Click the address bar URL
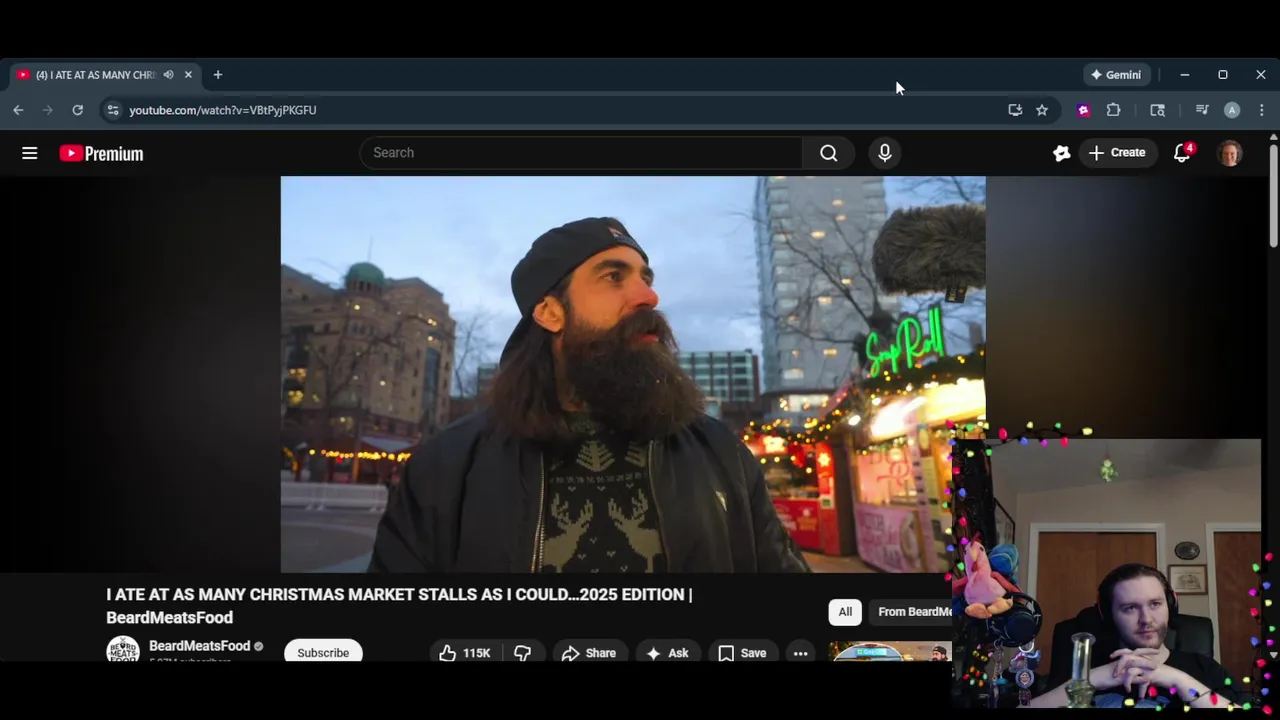This screenshot has width=1280, height=720. 222,110
